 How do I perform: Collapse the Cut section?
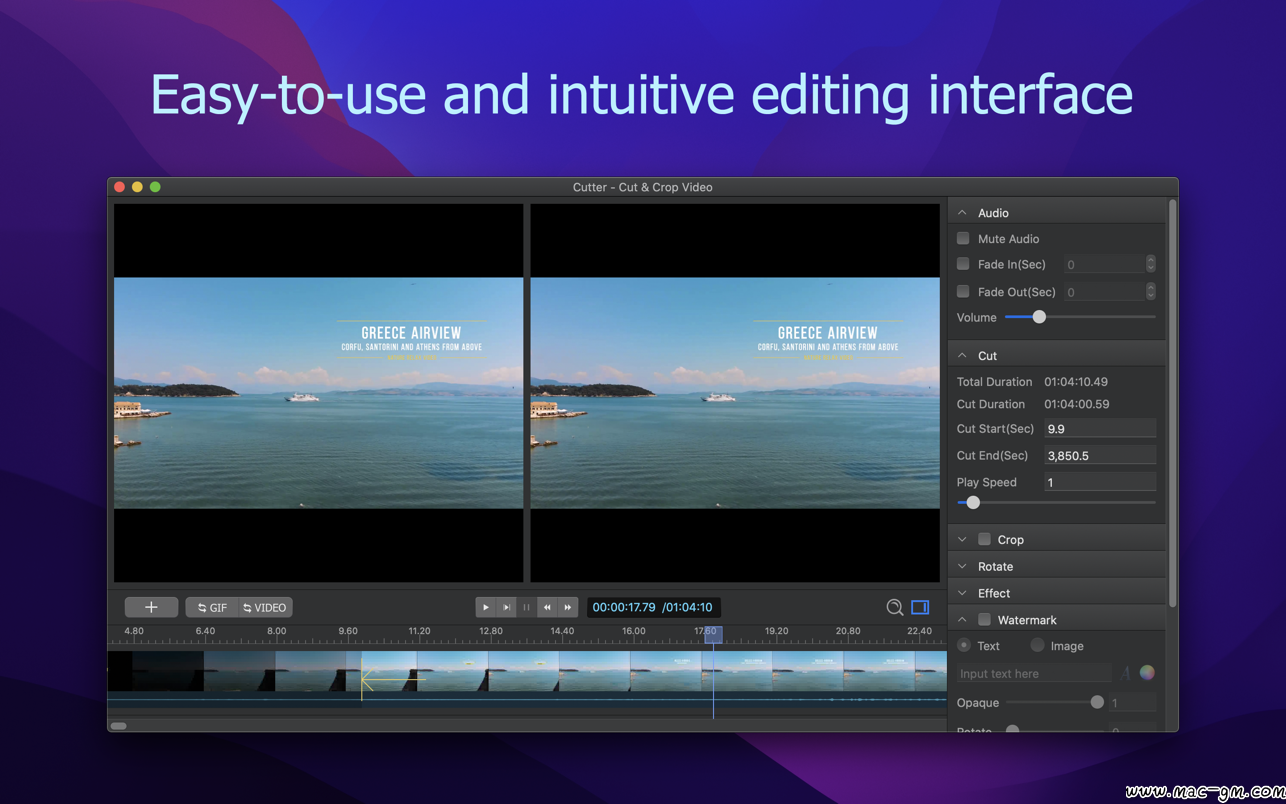962,356
